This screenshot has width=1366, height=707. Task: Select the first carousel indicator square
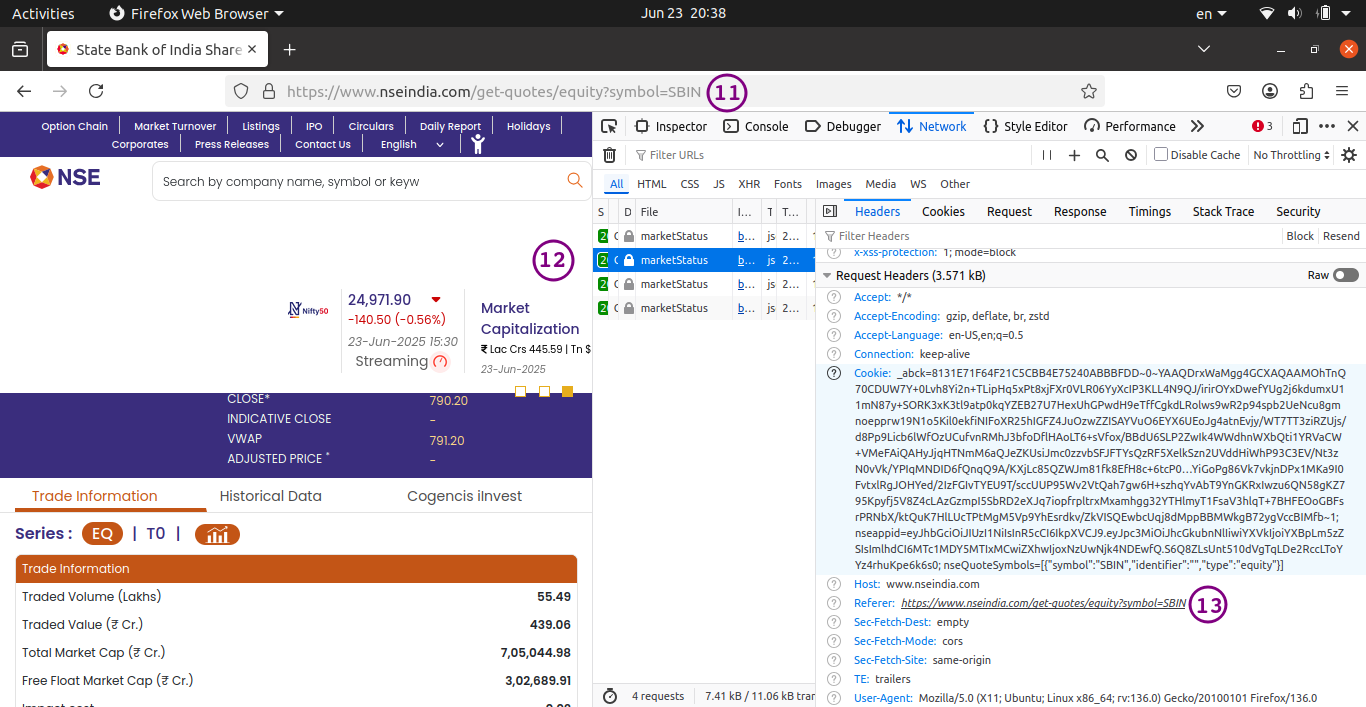point(520,391)
